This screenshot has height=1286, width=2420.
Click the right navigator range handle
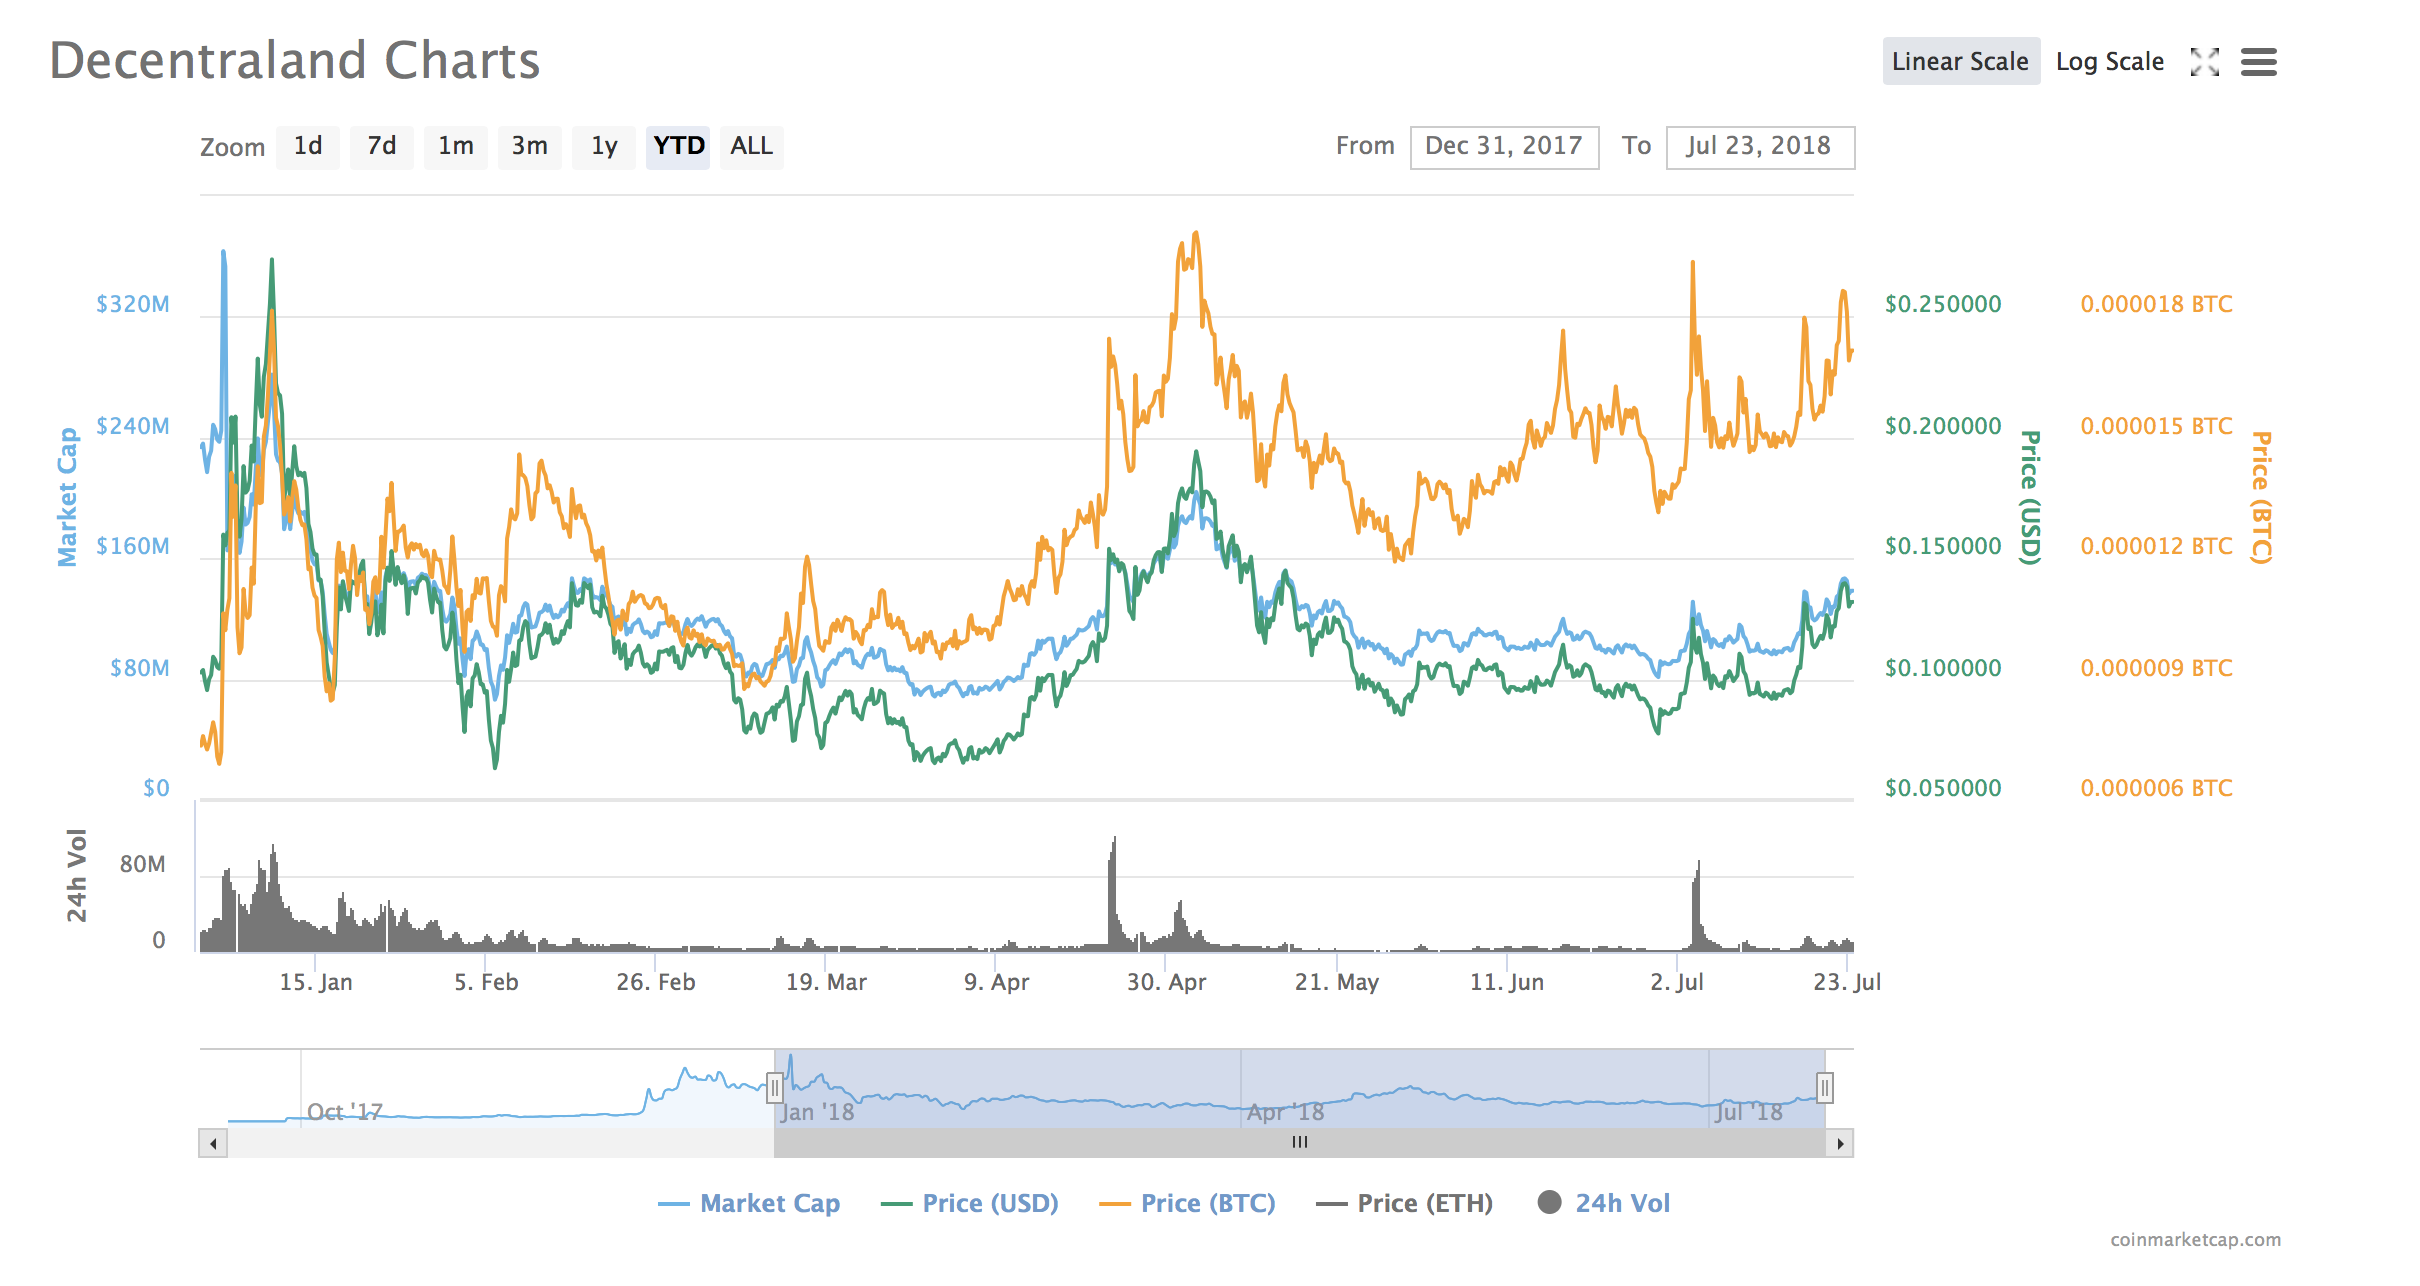(x=1825, y=1087)
